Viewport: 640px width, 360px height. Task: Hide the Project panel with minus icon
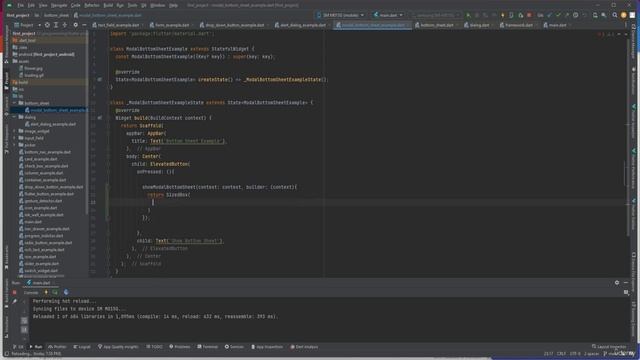(x=84, y=25)
